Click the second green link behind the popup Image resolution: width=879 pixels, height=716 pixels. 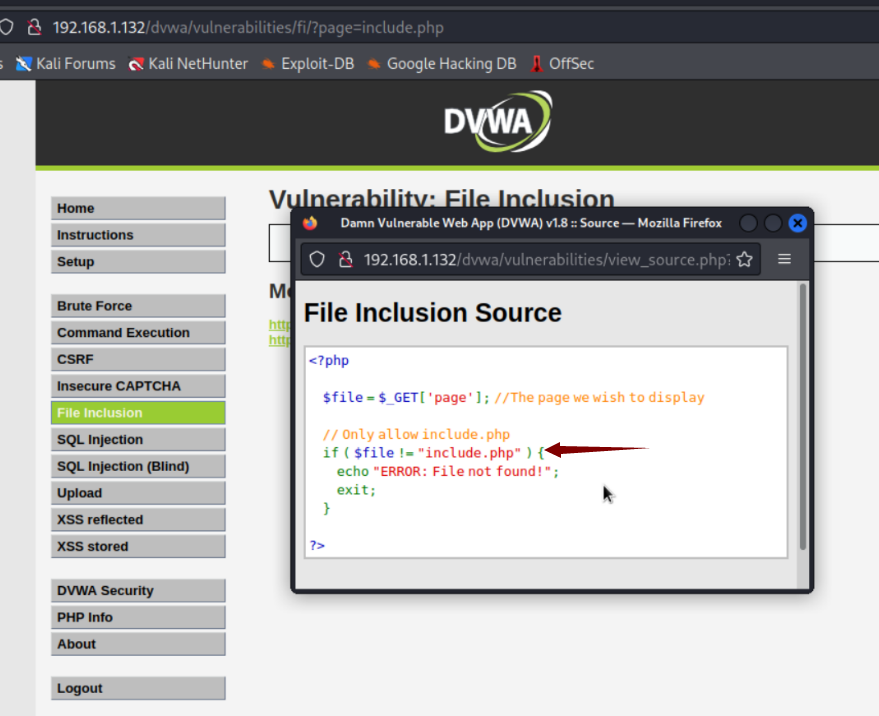[279, 340]
